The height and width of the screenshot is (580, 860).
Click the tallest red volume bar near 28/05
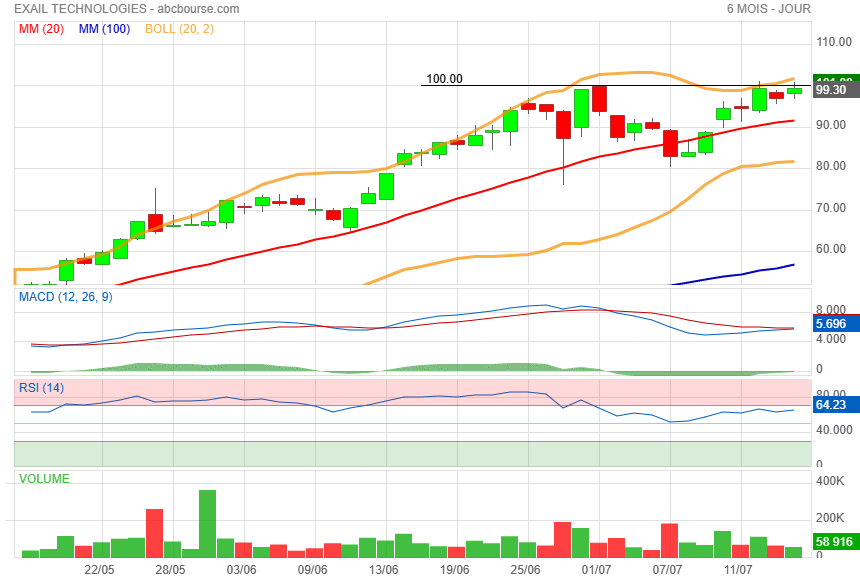click(155, 533)
